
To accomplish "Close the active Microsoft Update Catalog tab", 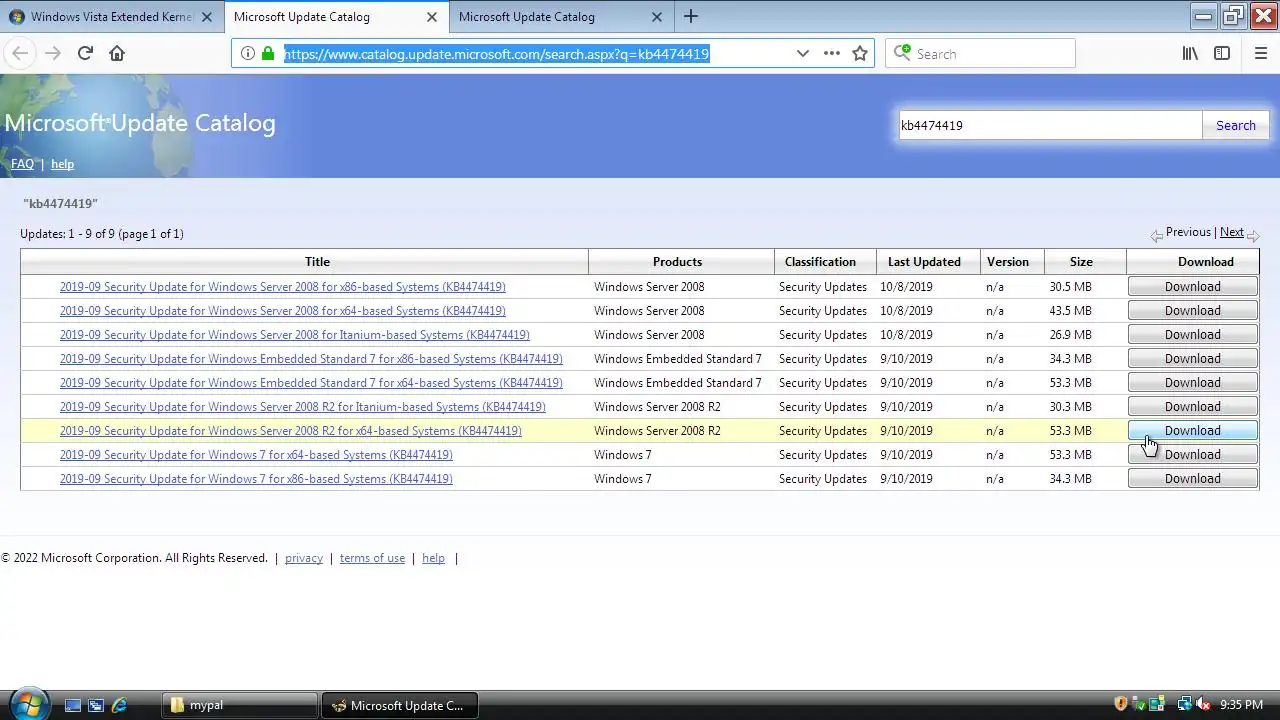I will pos(431,17).
